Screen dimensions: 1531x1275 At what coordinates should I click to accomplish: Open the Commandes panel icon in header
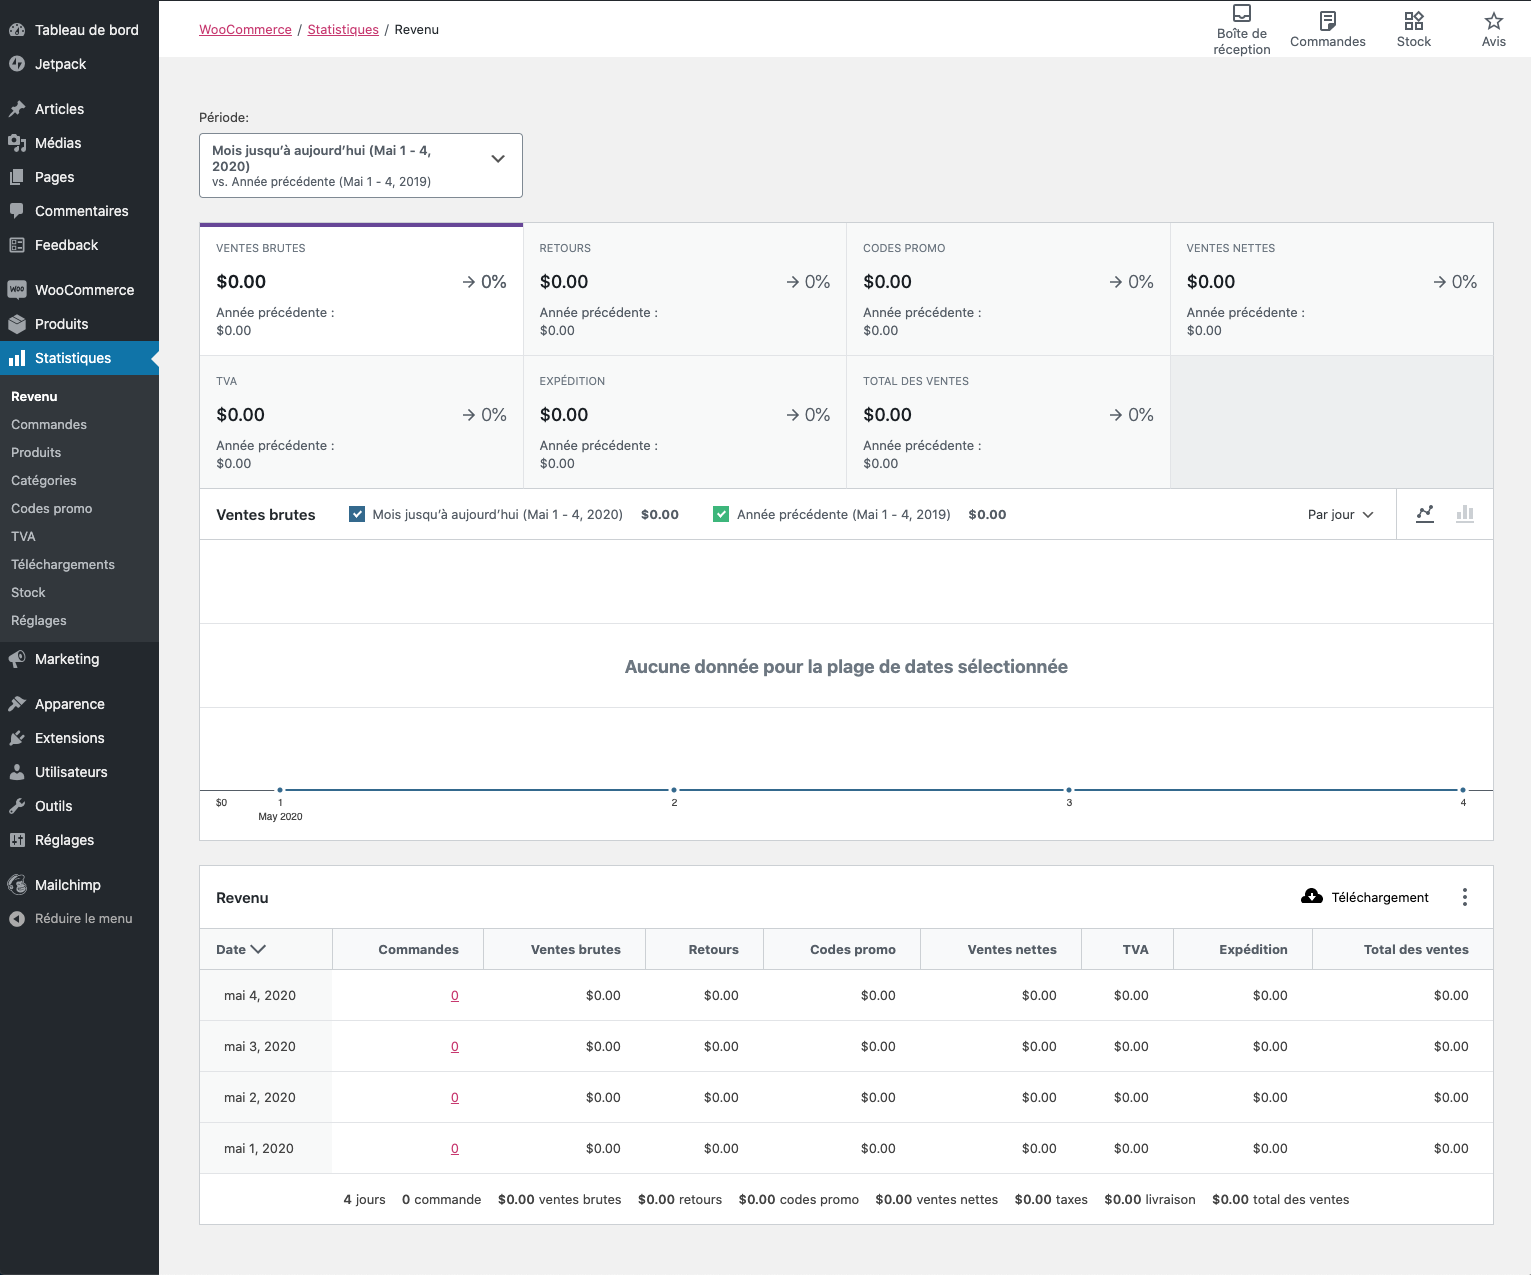(1327, 21)
